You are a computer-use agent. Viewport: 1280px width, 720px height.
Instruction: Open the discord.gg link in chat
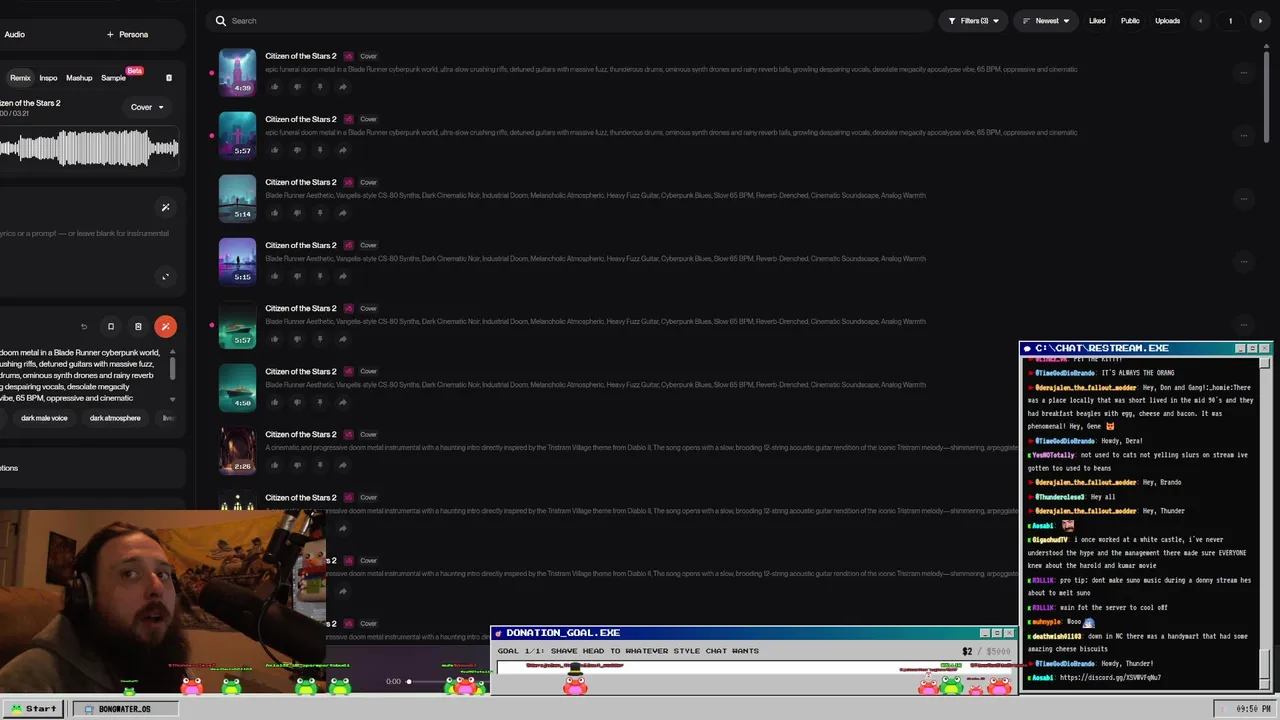click(1110, 678)
